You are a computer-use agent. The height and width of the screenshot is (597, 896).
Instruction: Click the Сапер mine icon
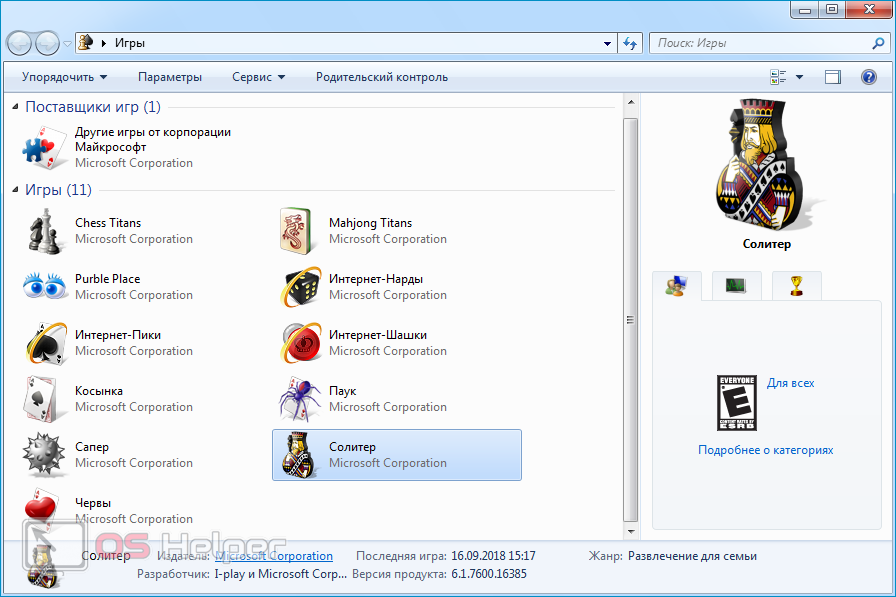[x=45, y=455]
